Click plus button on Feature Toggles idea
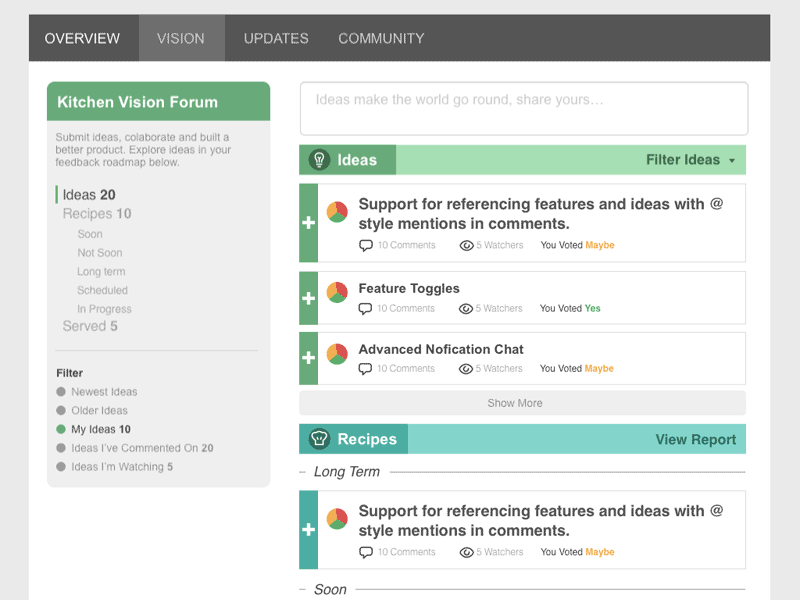 [309, 298]
